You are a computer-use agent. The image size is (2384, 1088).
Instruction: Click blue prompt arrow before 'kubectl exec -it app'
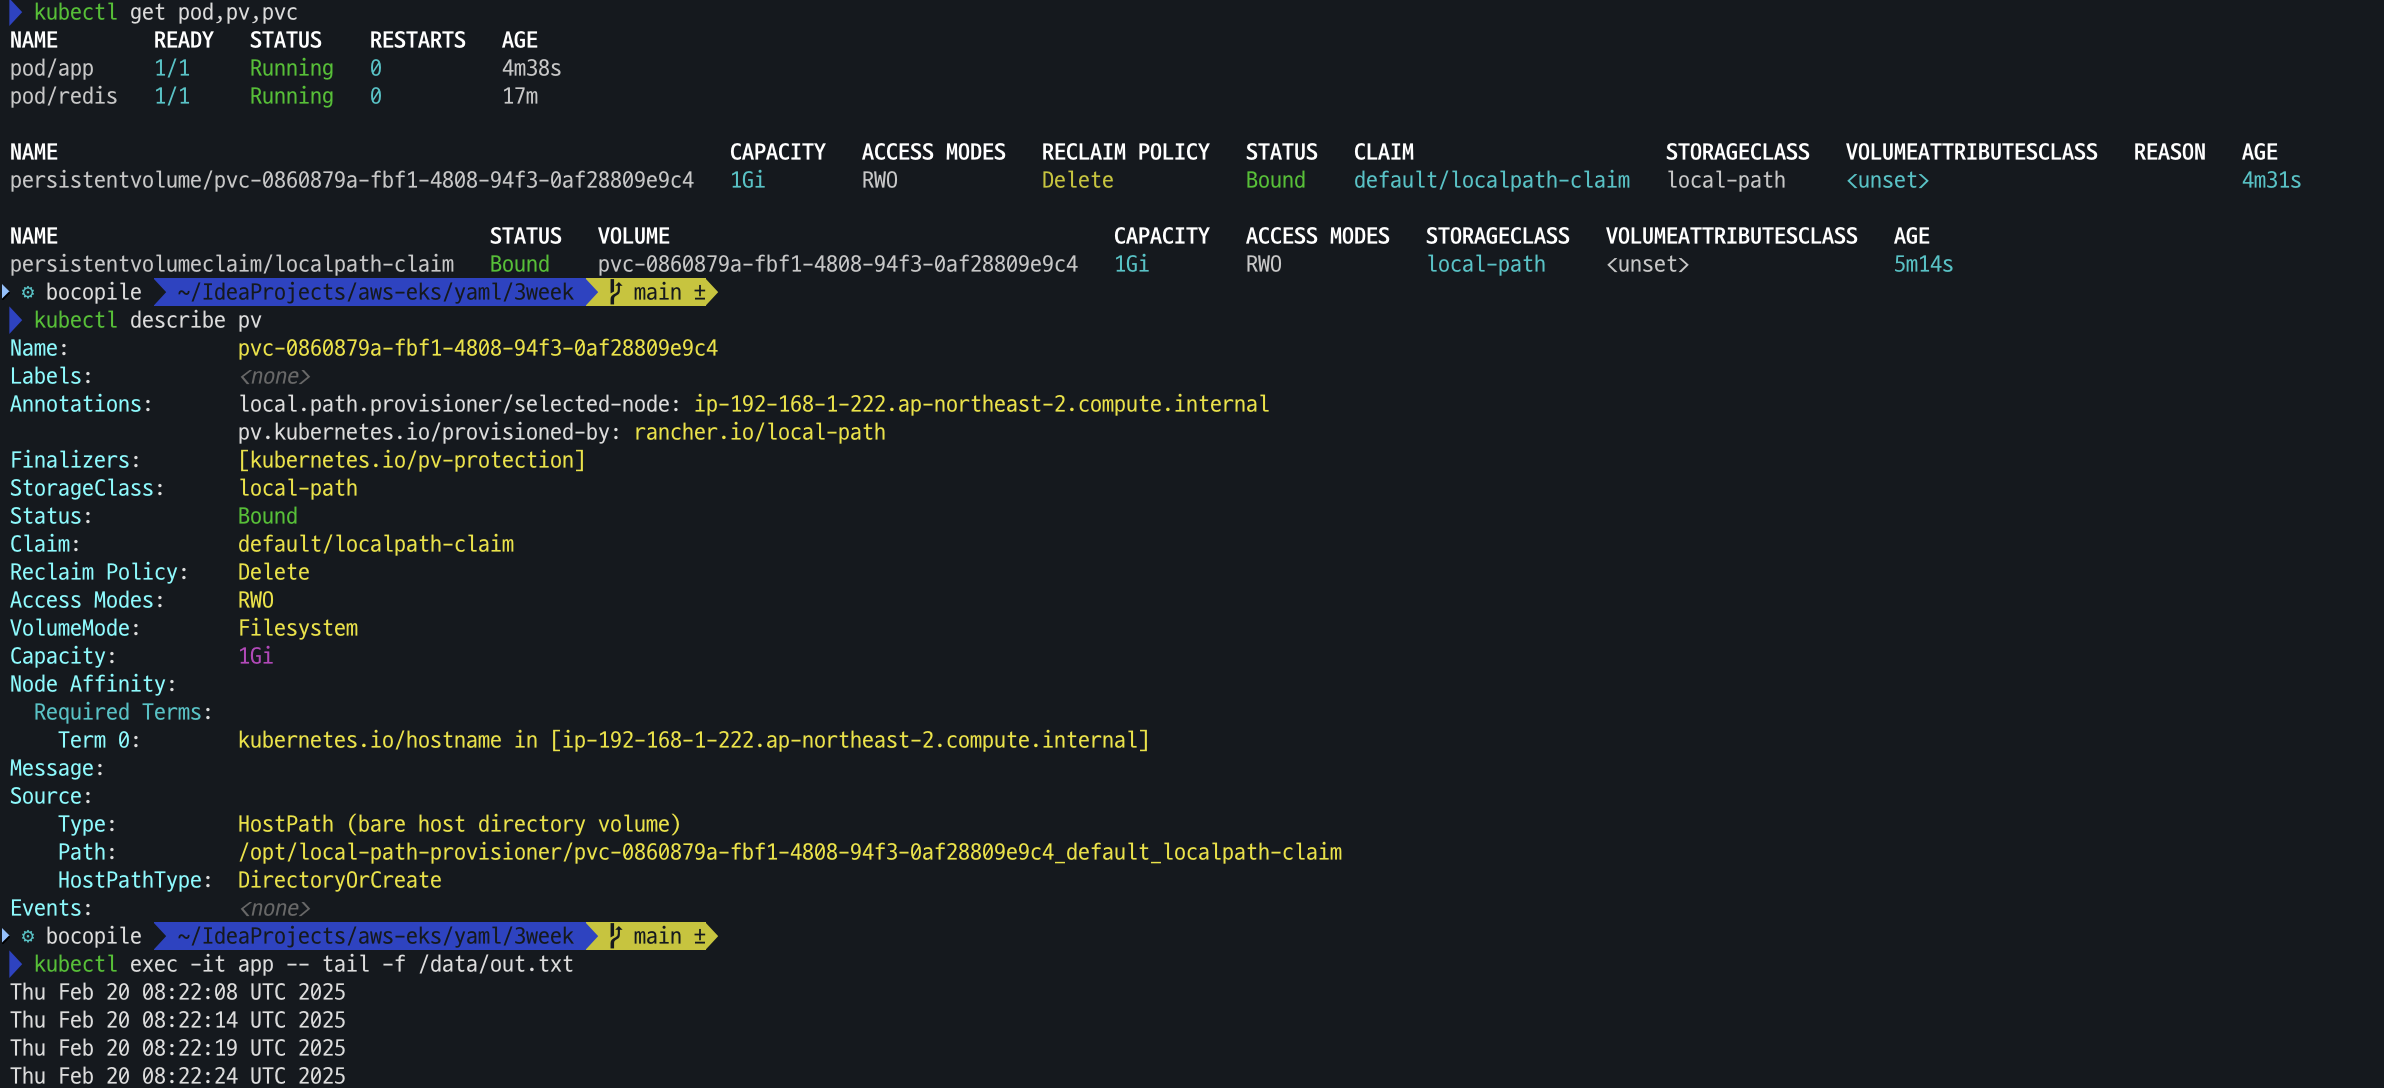(x=15, y=965)
